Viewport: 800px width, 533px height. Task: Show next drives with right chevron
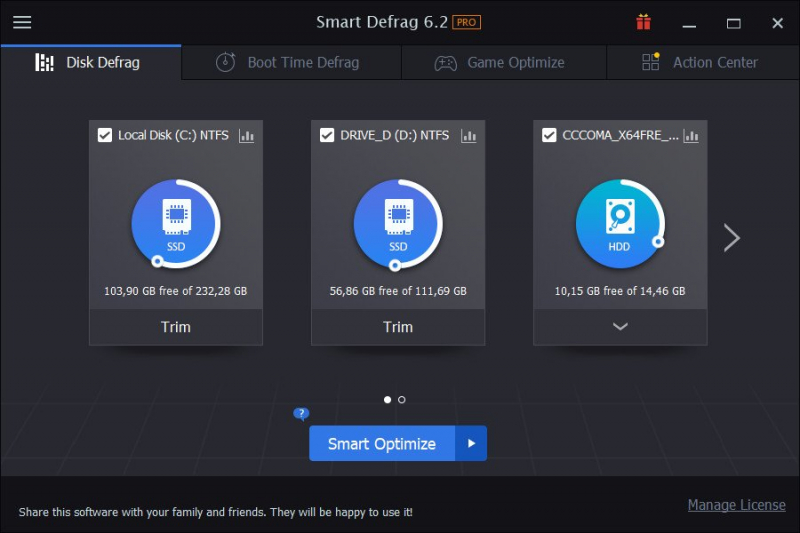(732, 237)
